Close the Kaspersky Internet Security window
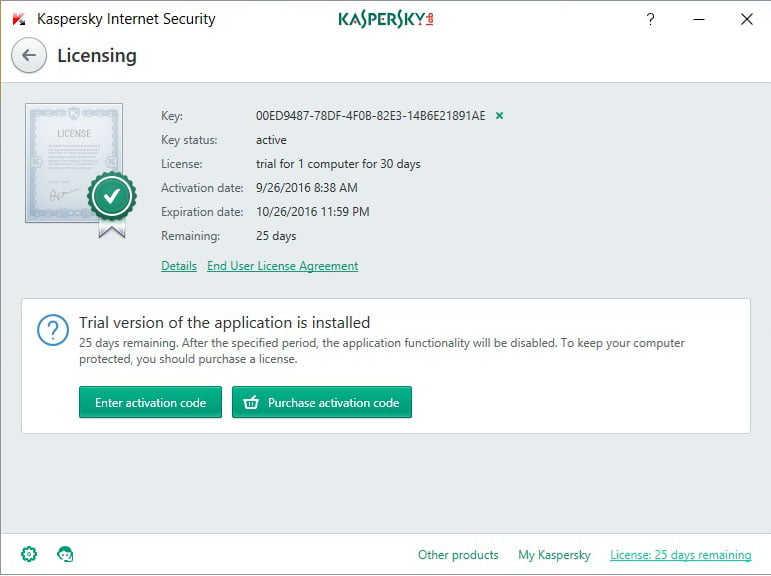The image size is (771, 576). [747, 19]
